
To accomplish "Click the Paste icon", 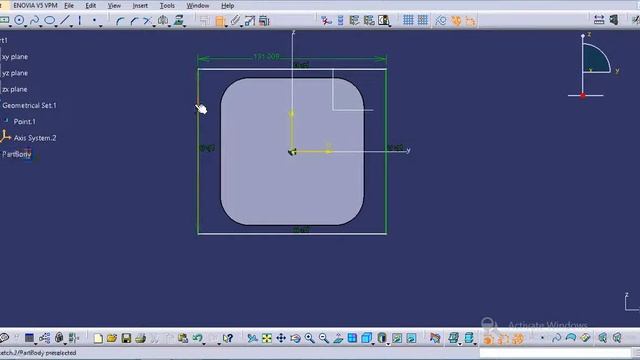I will [182, 338].
